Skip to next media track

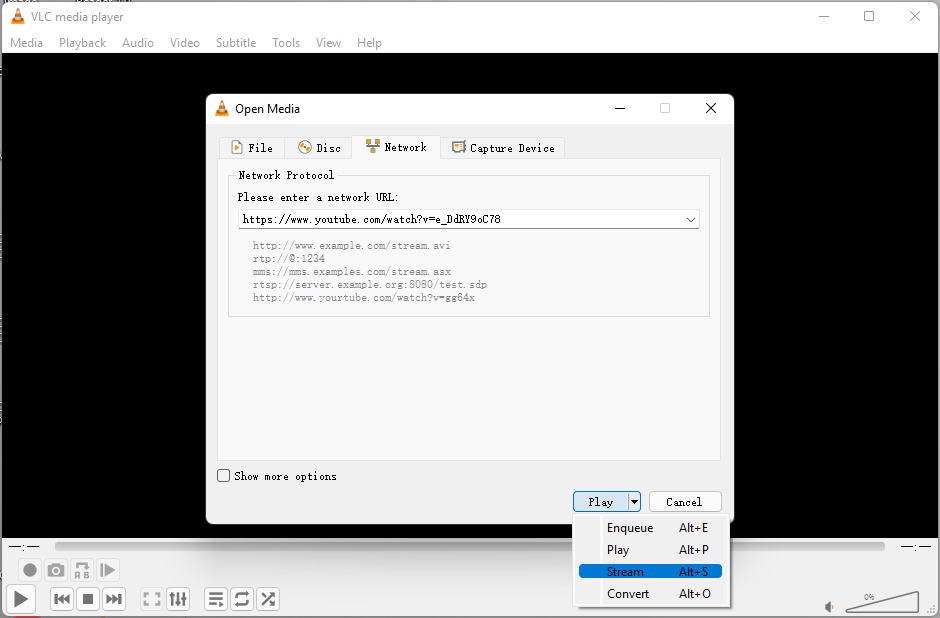114,599
